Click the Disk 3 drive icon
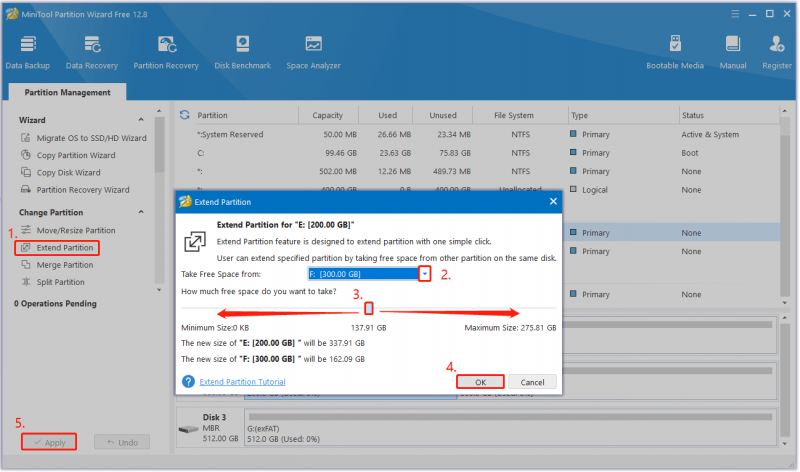Viewport: 800px width, 472px height. coord(188,429)
